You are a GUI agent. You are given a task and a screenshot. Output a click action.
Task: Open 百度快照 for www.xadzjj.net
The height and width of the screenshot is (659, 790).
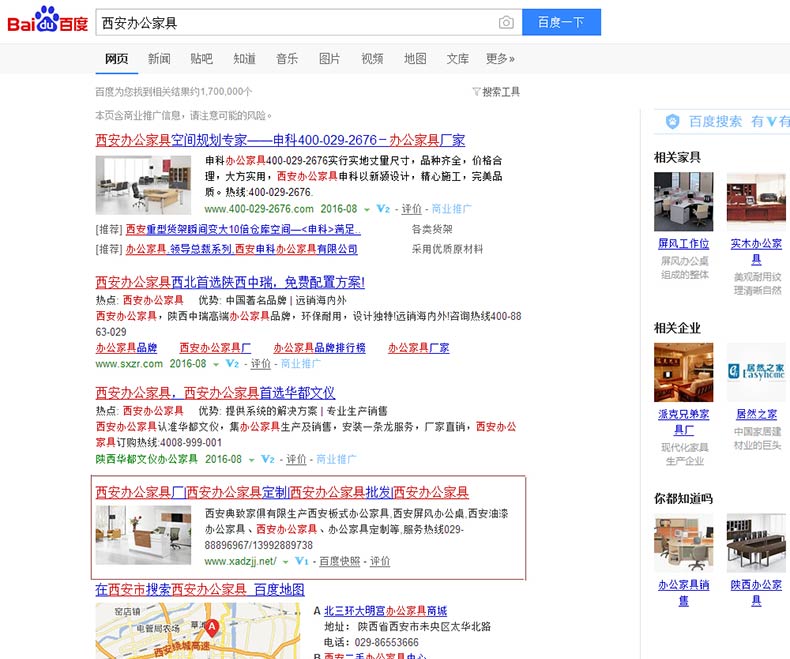(340, 561)
